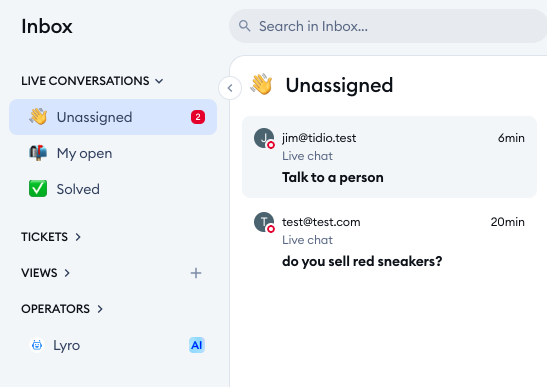The height and width of the screenshot is (387, 547).
Task: Expand the Operators section
Action: point(62,309)
